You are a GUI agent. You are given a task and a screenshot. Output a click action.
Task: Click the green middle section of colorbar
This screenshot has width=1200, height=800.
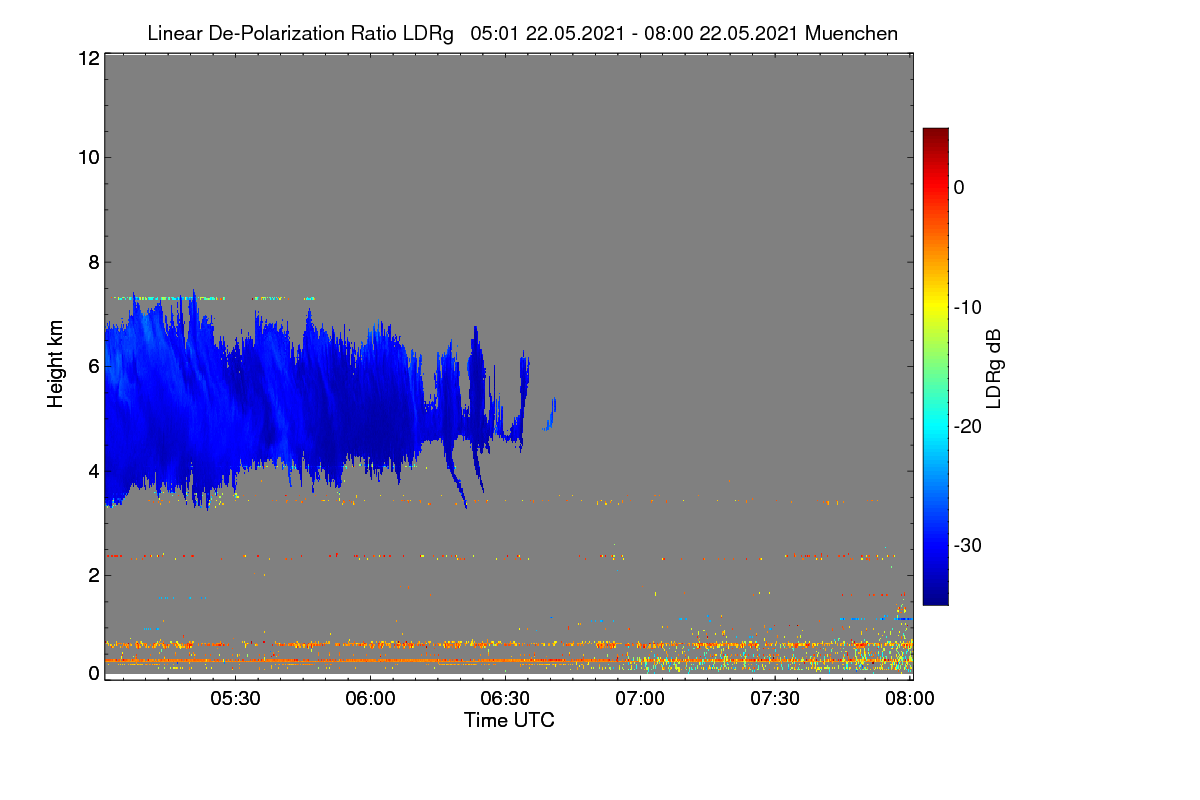pos(935,366)
